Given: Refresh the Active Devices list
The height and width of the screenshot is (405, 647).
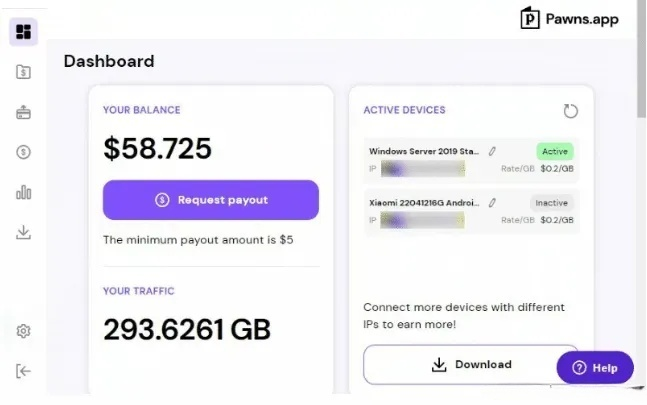Looking at the screenshot, I should tap(571, 111).
